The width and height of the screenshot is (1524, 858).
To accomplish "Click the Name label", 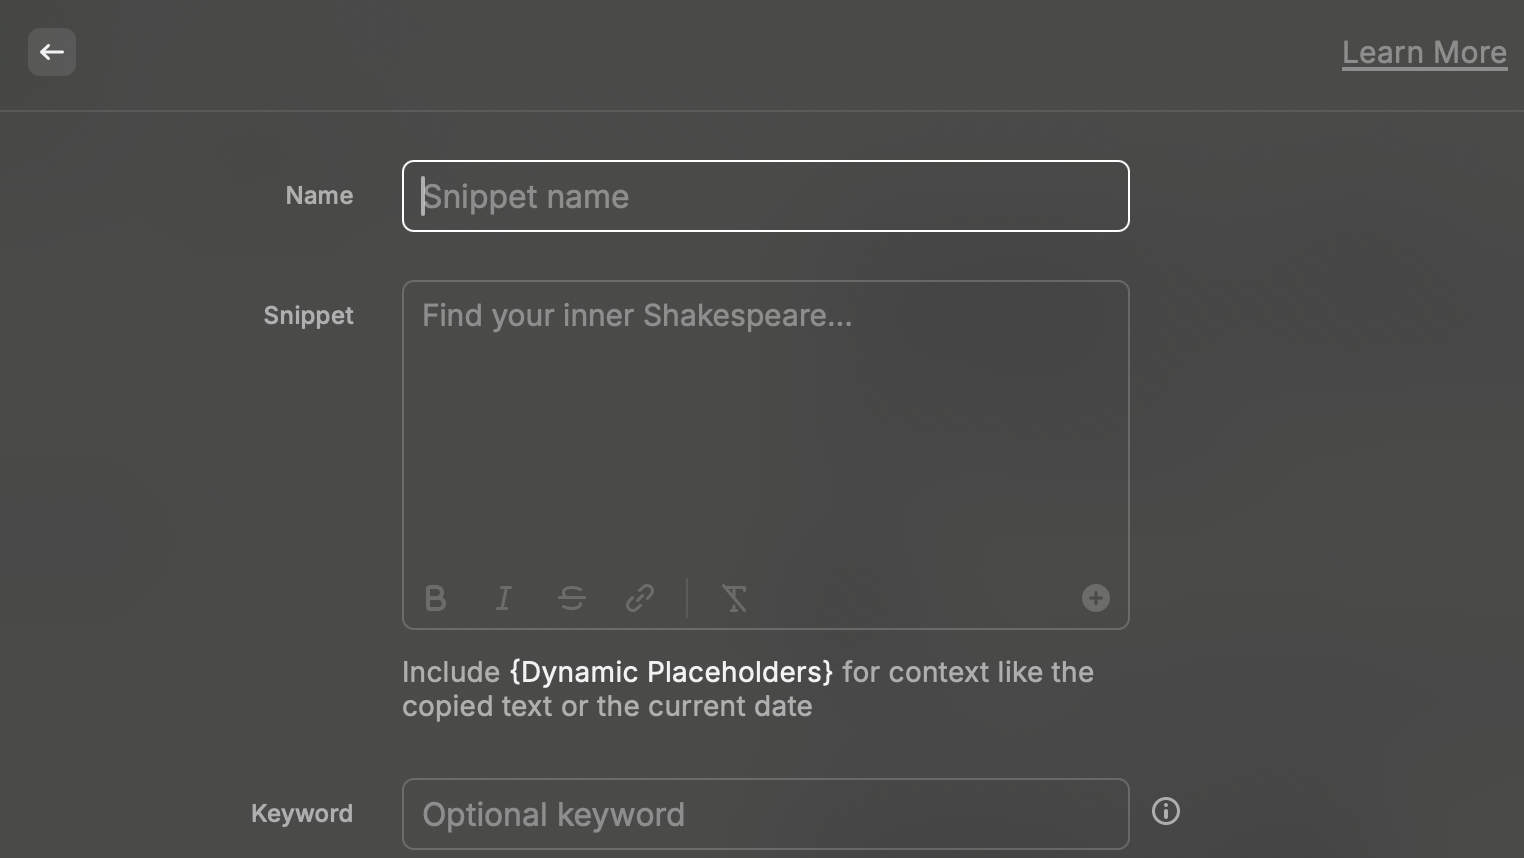I will coord(319,196).
